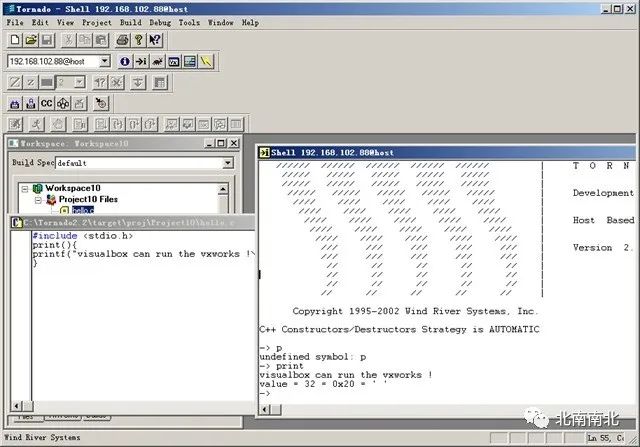Click 'undefined symbol: p' in shell

pos(313,357)
